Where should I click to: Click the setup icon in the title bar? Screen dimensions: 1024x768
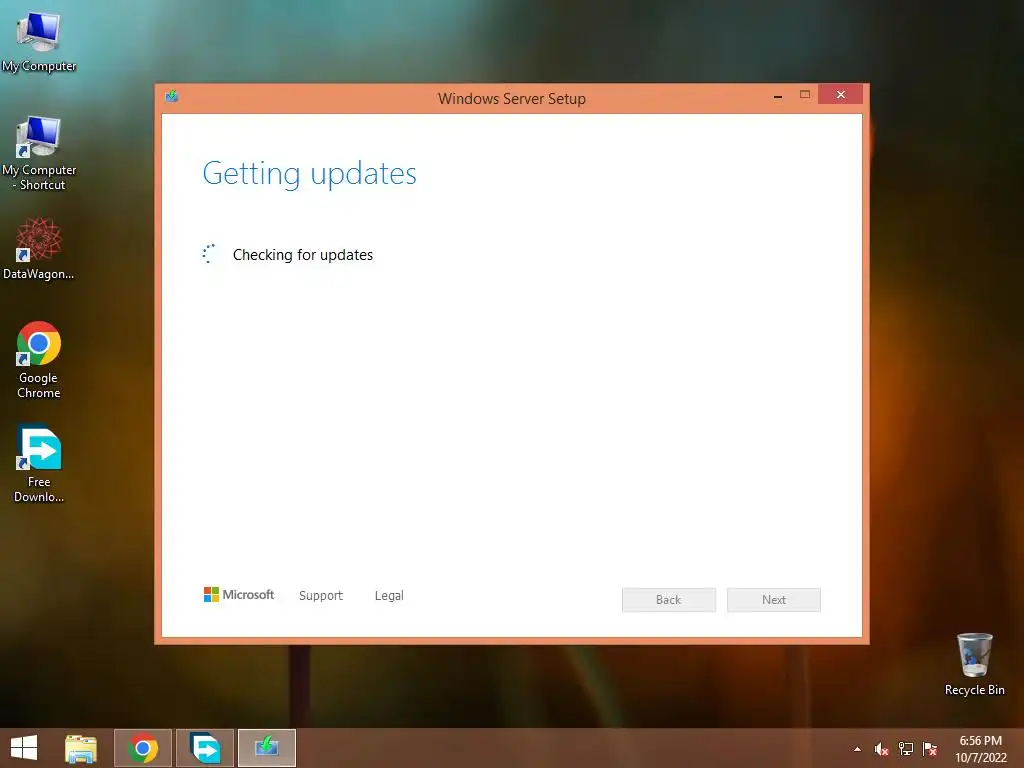pyautogui.click(x=172, y=97)
